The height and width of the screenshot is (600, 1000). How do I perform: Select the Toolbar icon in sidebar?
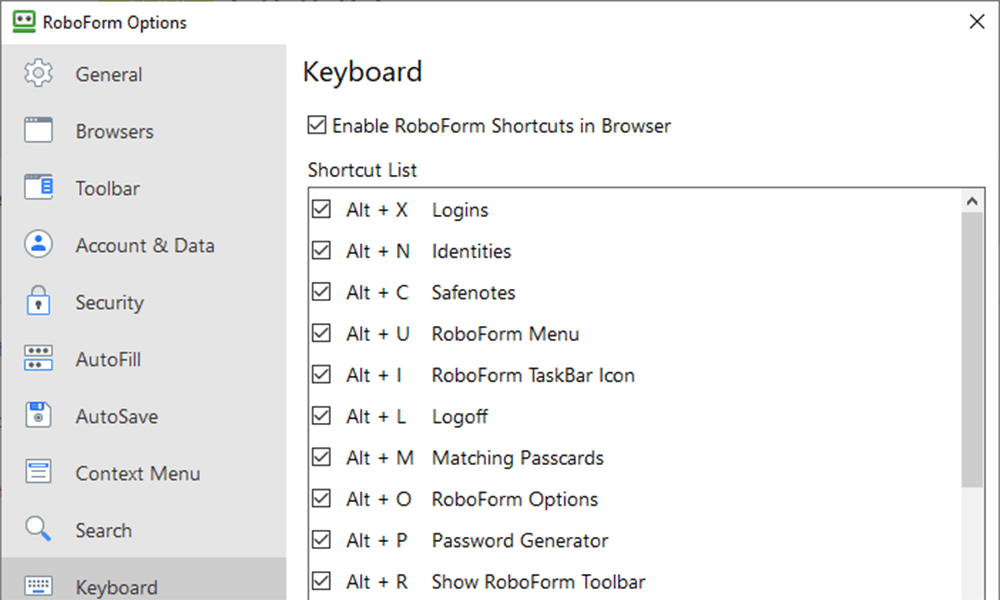click(x=38, y=187)
